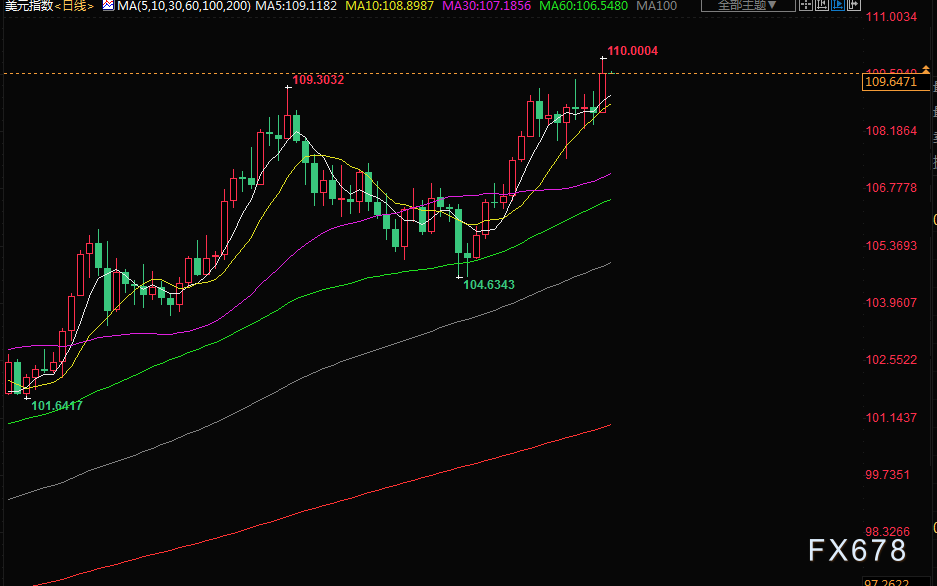This screenshot has height=586, width=937.
Task: Click the 109.3032 peak label
Action: pos(317,79)
